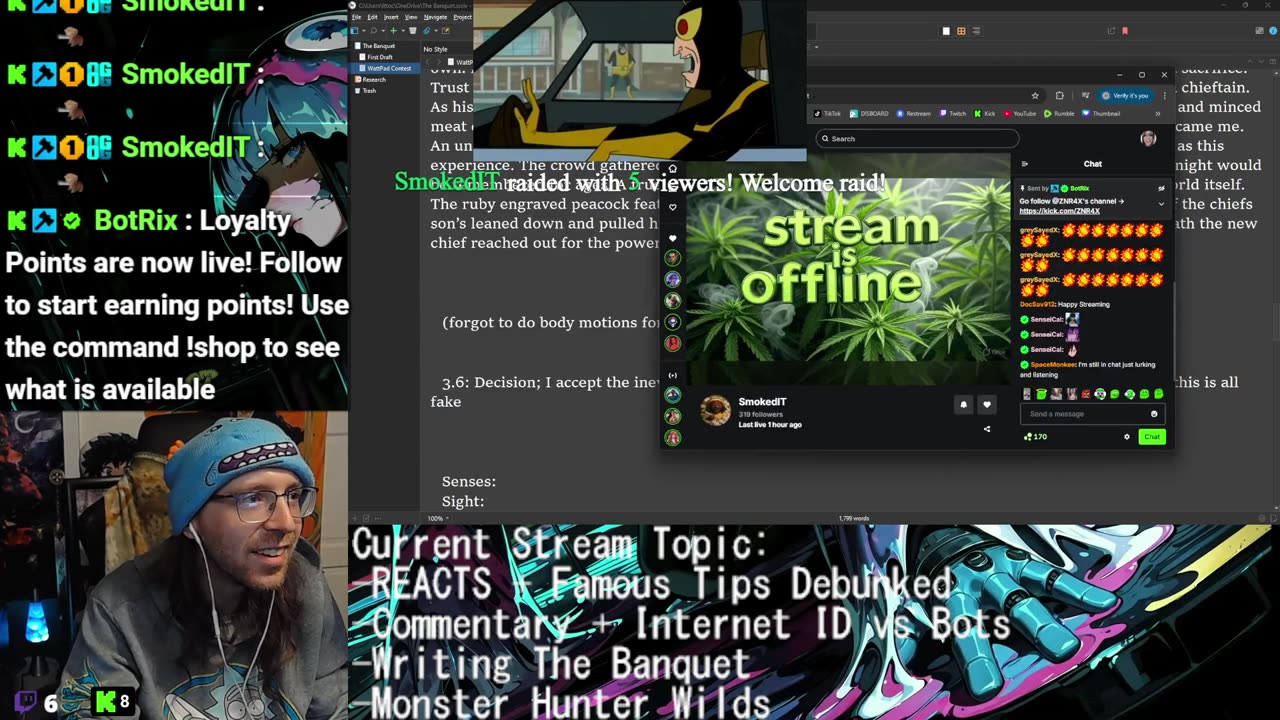The width and height of the screenshot is (1280, 720).
Task: Click the green Chat button
Action: [1152, 437]
